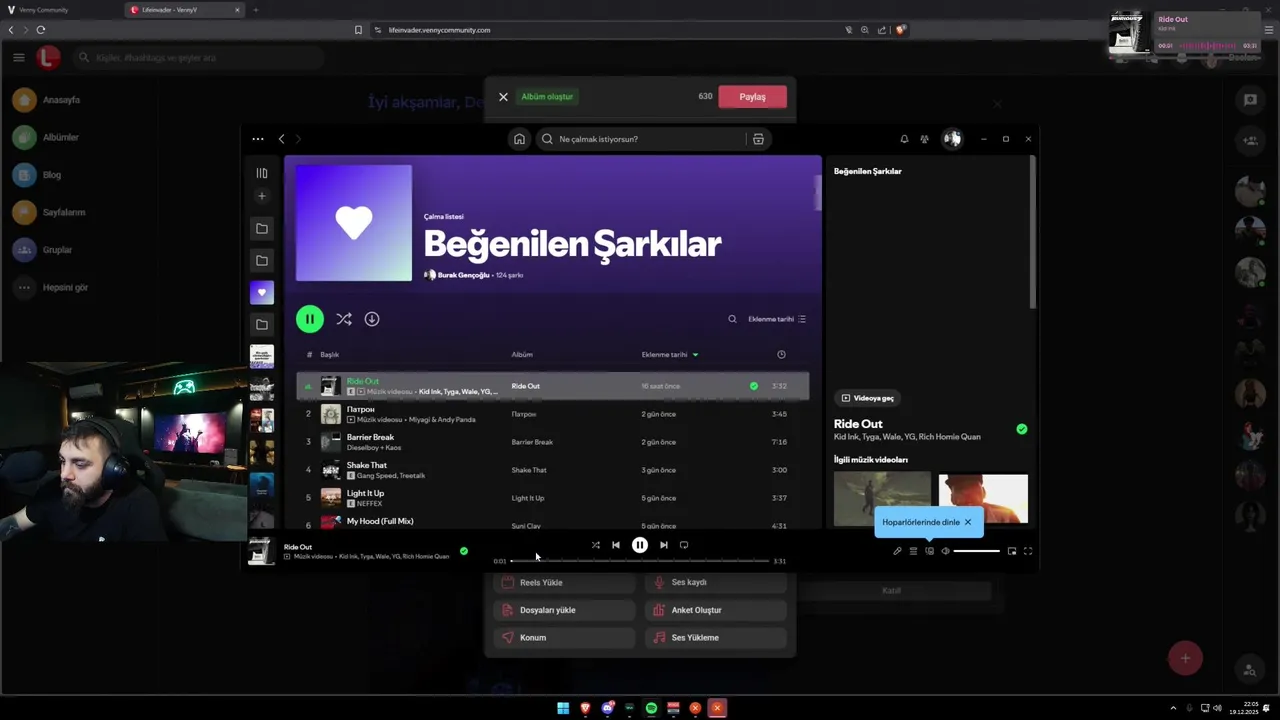Open the mini player icon
Viewport: 1280px width, 720px height.
pyautogui.click(x=1012, y=551)
